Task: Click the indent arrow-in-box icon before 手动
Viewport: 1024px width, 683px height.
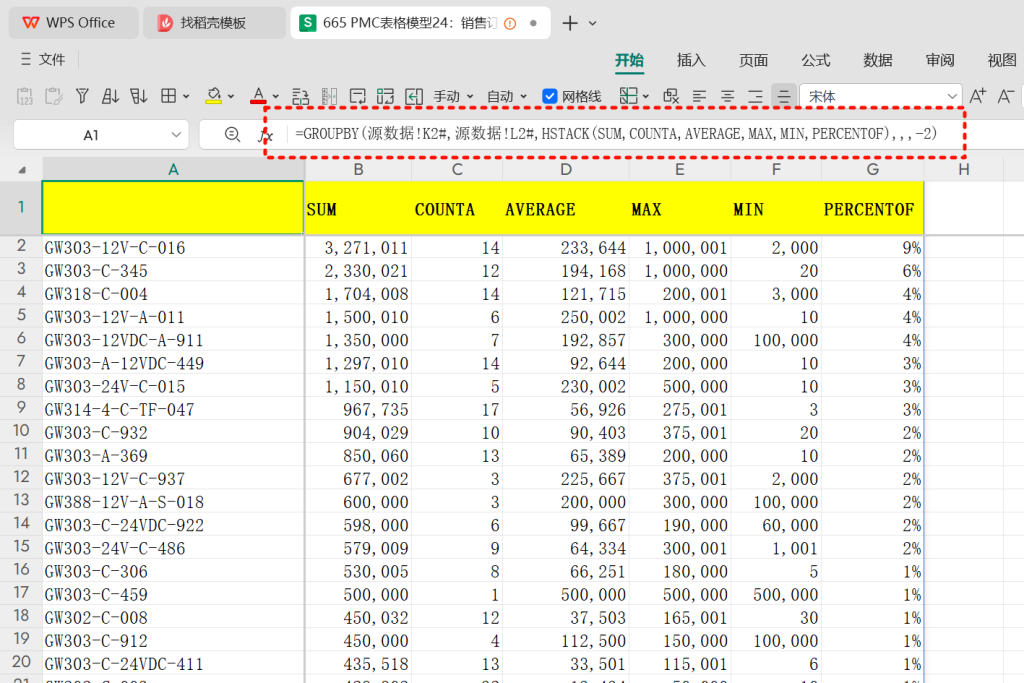Action: (x=414, y=97)
